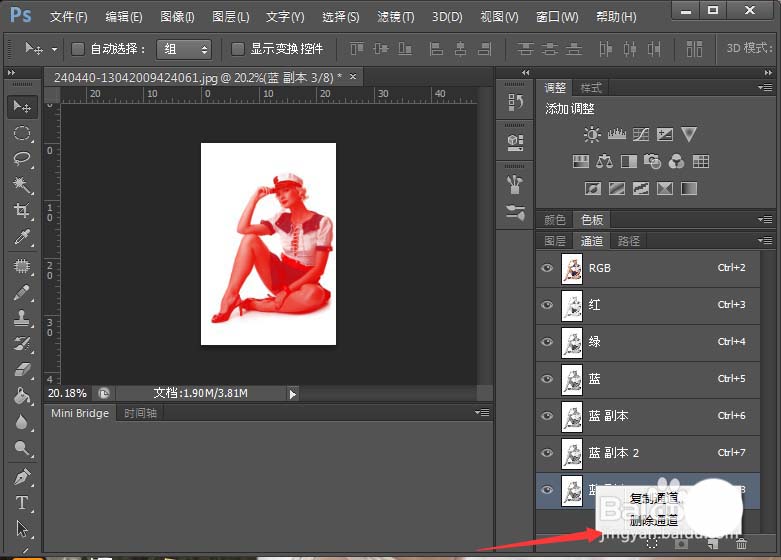Select the Elliptical Marquee tool
The height and width of the screenshot is (560, 781).
click(x=22, y=133)
